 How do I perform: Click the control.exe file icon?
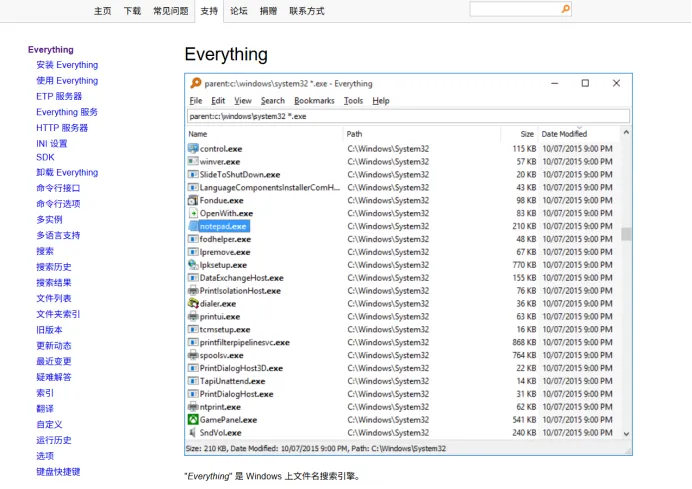tap(193, 149)
